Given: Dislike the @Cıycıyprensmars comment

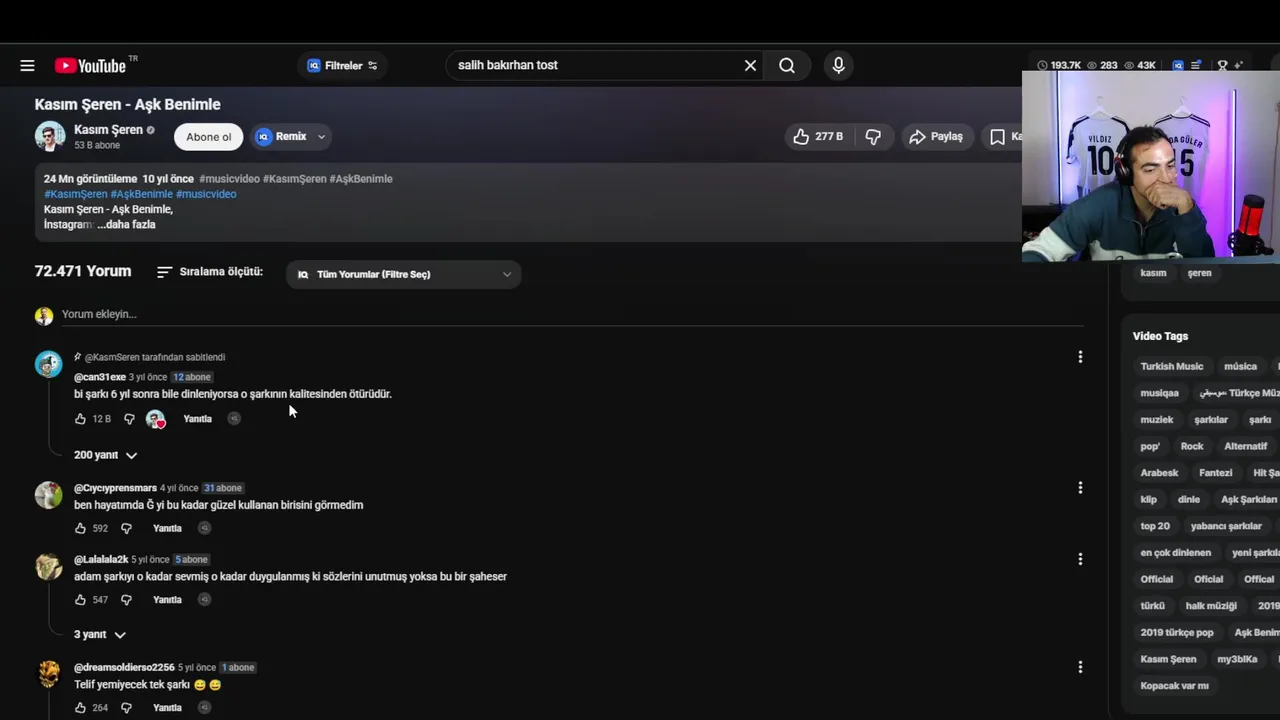Looking at the screenshot, I should point(126,528).
